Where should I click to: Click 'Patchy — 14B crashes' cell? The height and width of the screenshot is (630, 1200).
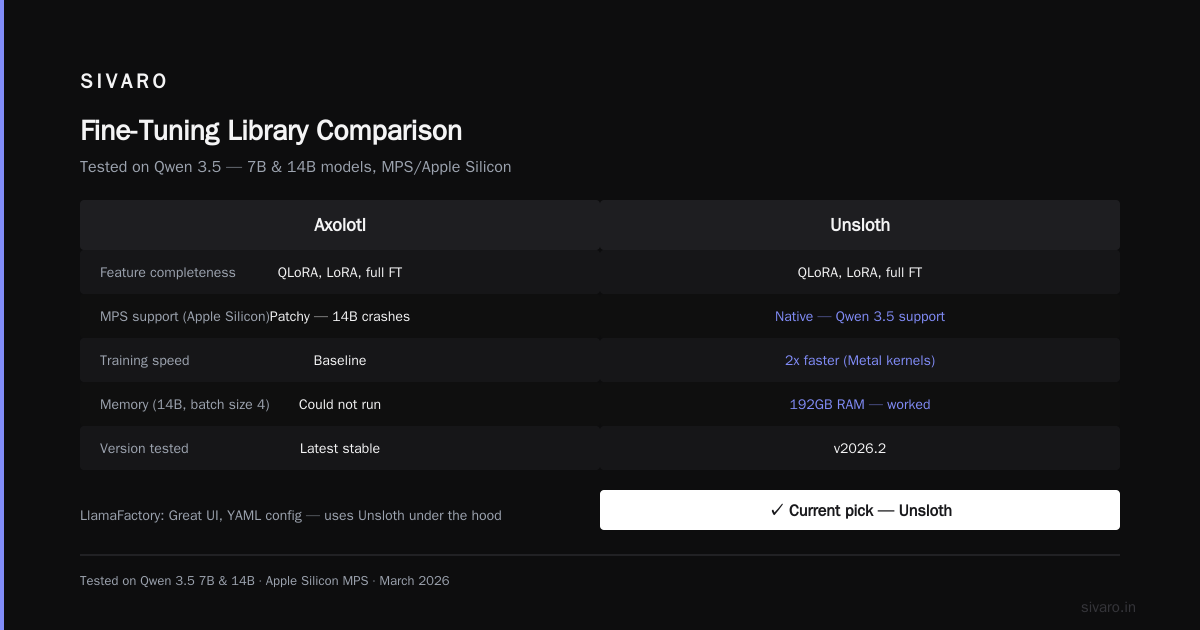pos(340,316)
